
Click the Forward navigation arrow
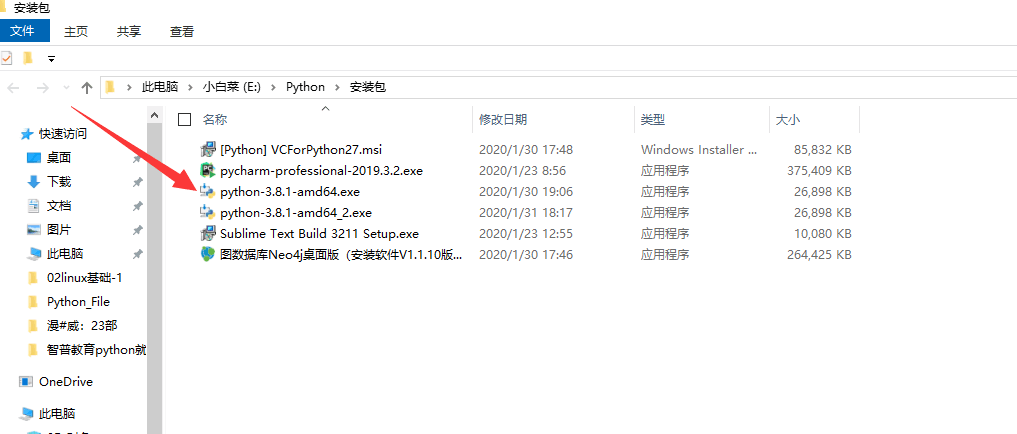[x=43, y=88]
